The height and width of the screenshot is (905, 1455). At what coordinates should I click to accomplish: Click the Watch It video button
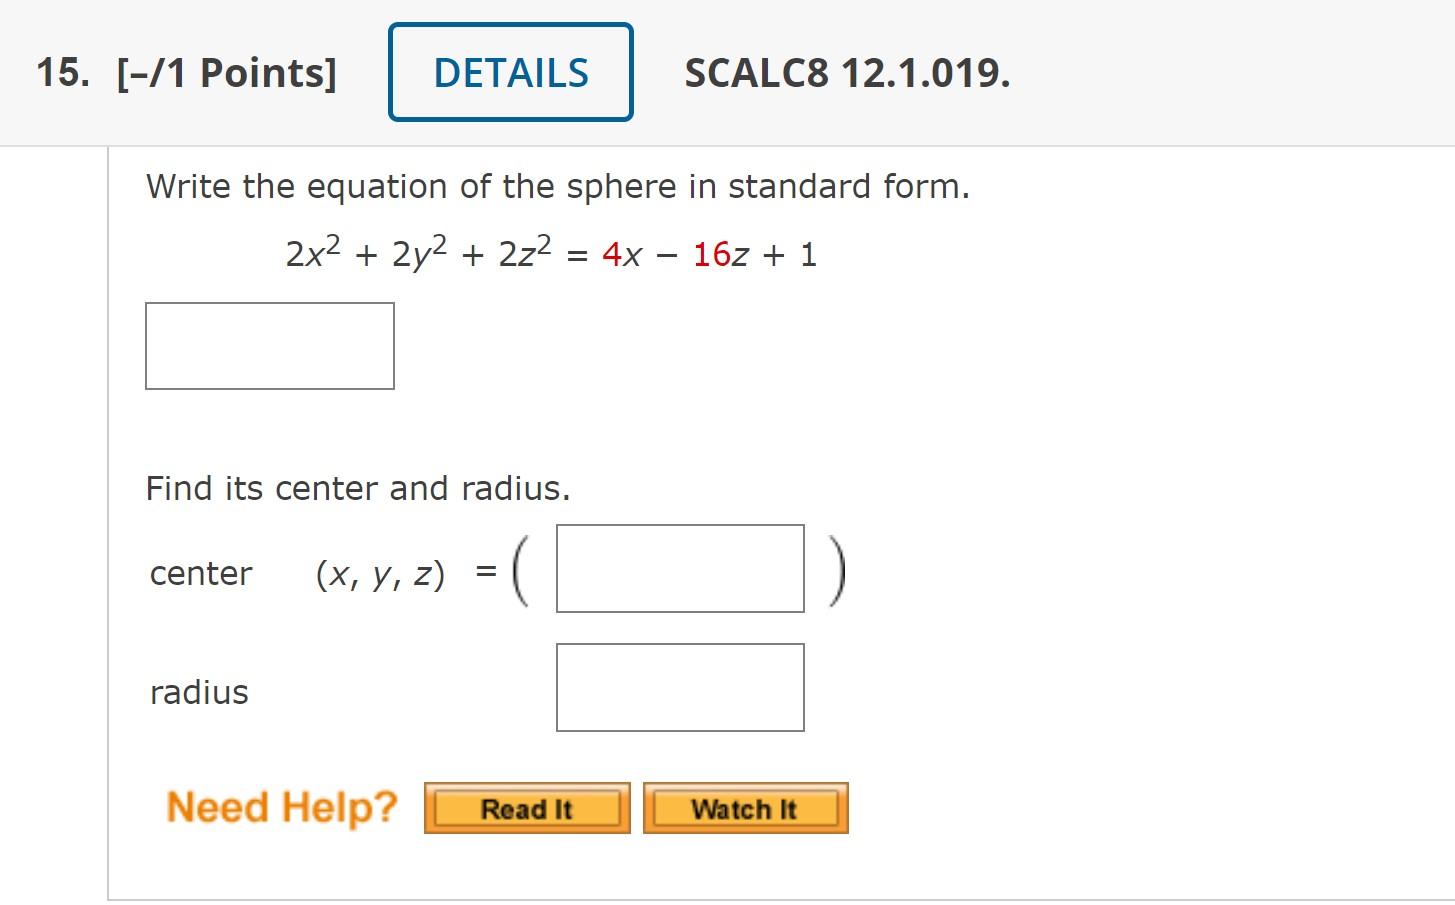click(x=744, y=808)
